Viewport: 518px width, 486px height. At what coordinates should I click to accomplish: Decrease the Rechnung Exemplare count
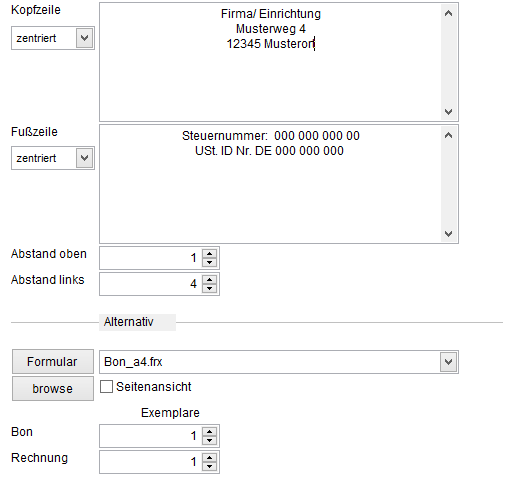tap(209, 466)
